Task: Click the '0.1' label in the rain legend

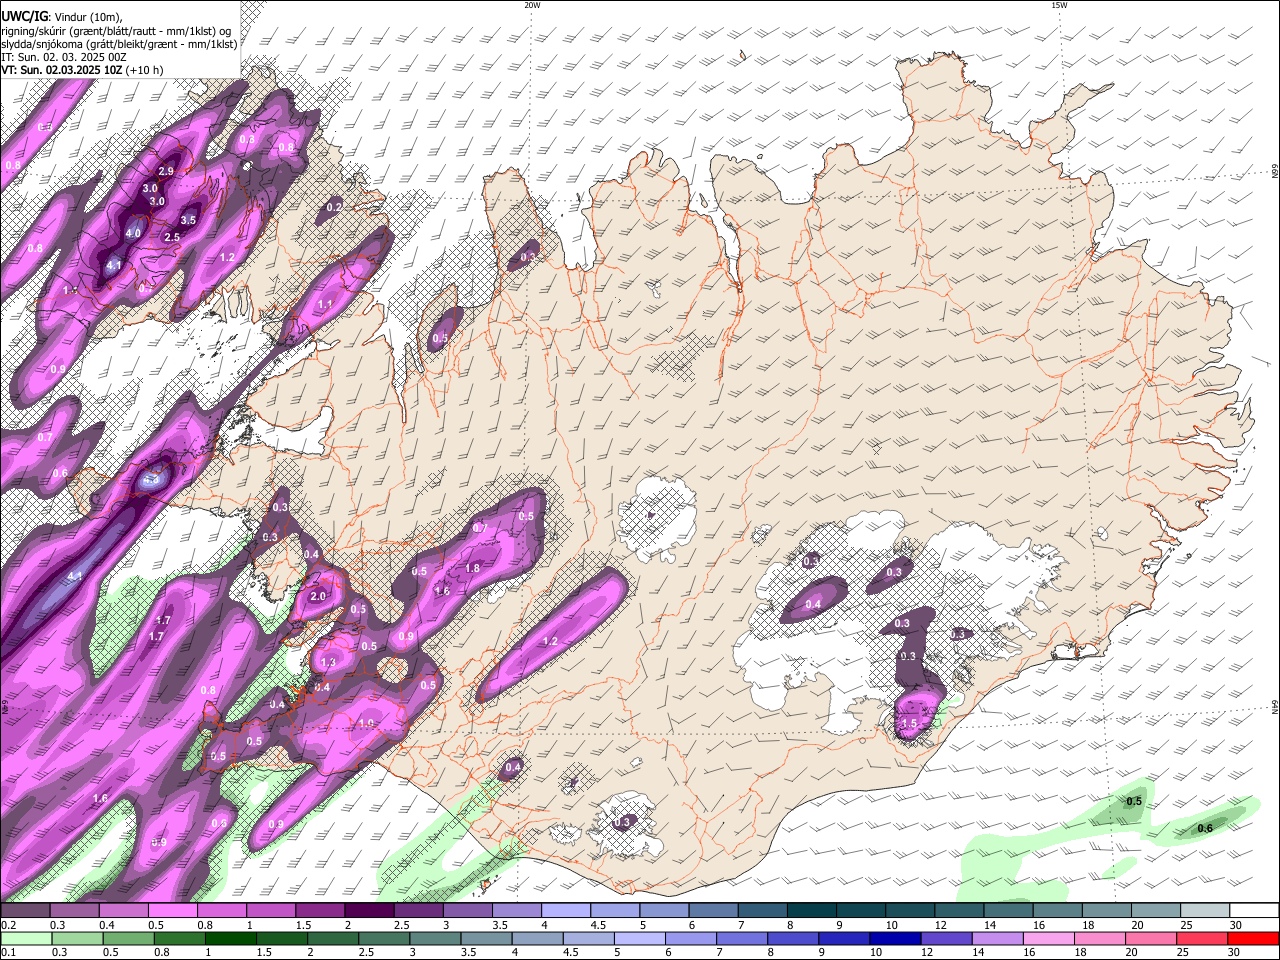Action: pyautogui.click(x=8, y=952)
